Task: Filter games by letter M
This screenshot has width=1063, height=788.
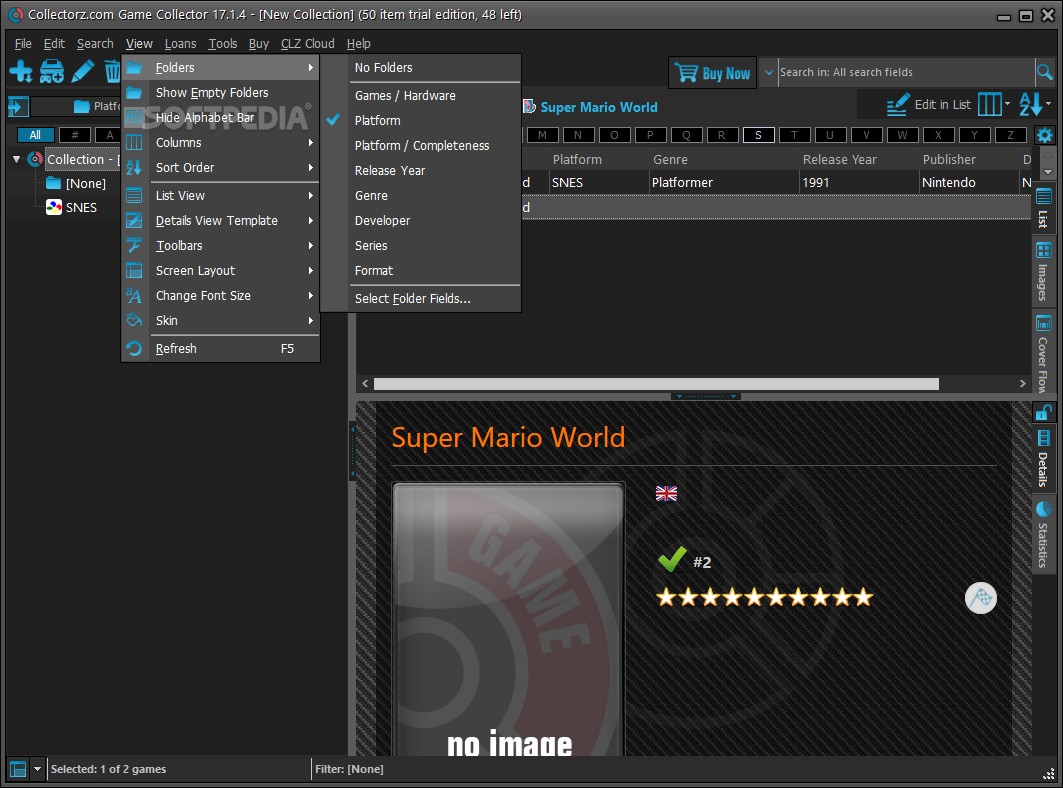Action: [542, 135]
